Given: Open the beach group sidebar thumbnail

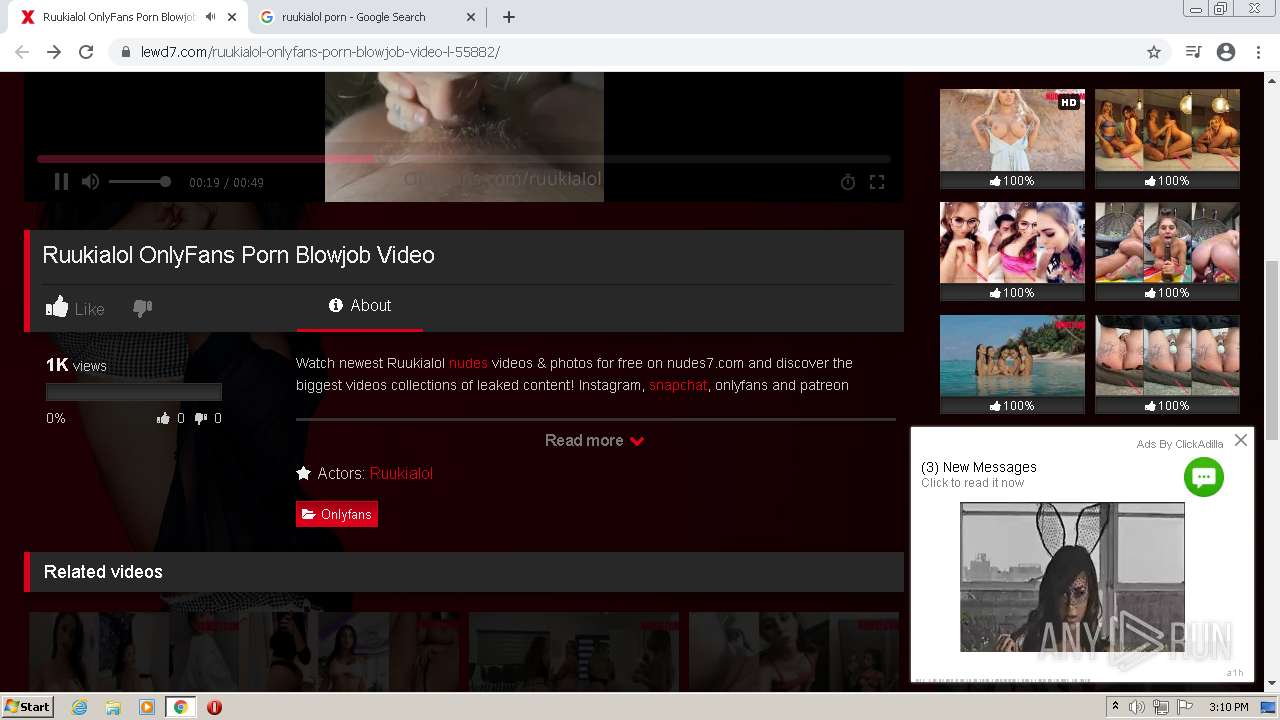Looking at the screenshot, I should 1012,356.
